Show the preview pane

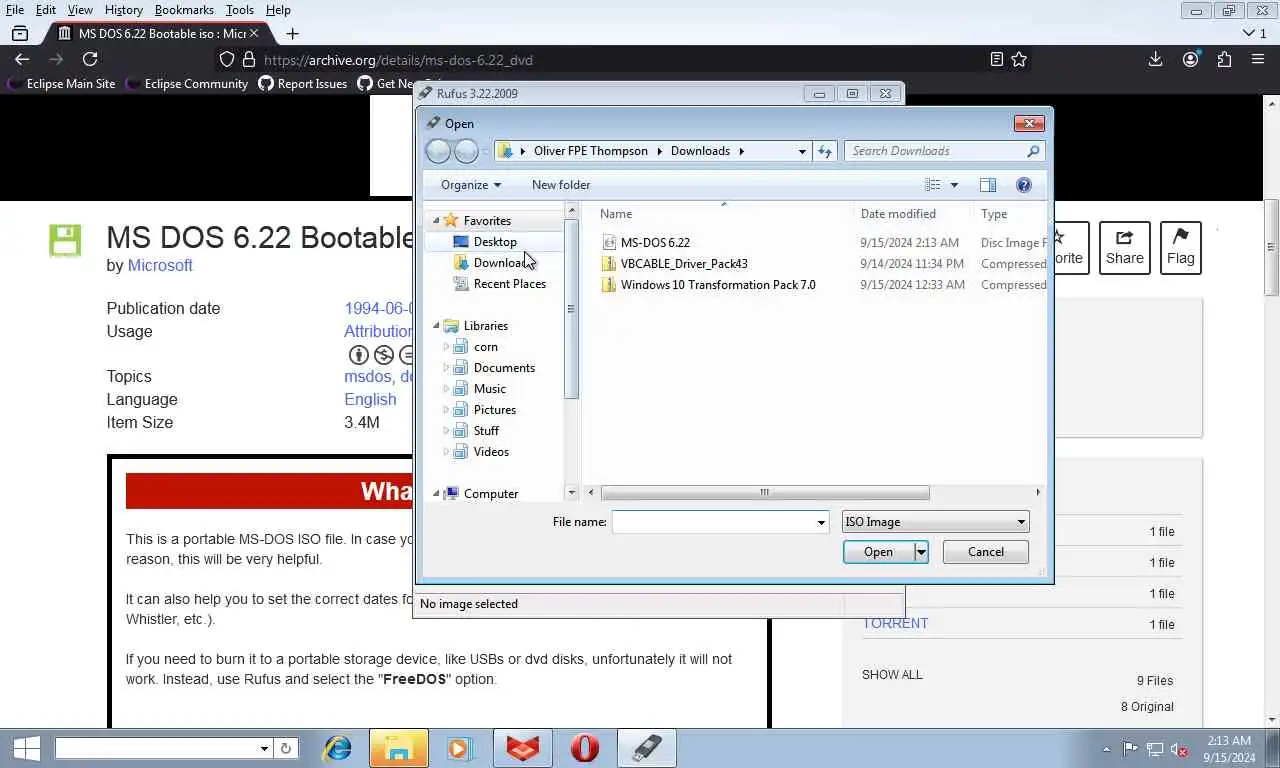point(988,185)
